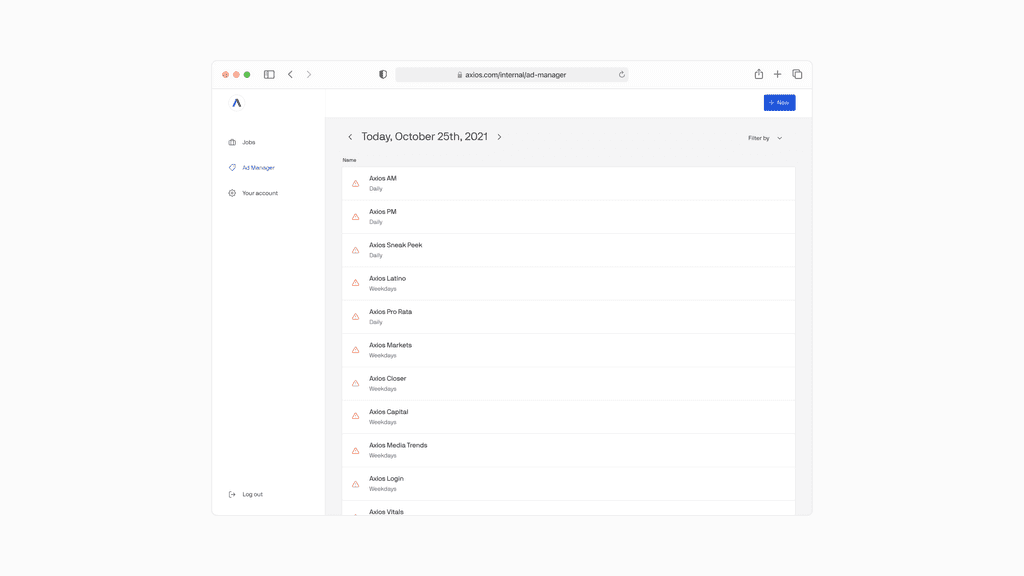Open the Axios Media Trends row
Viewport: 1024px width, 576px height.
568,450
